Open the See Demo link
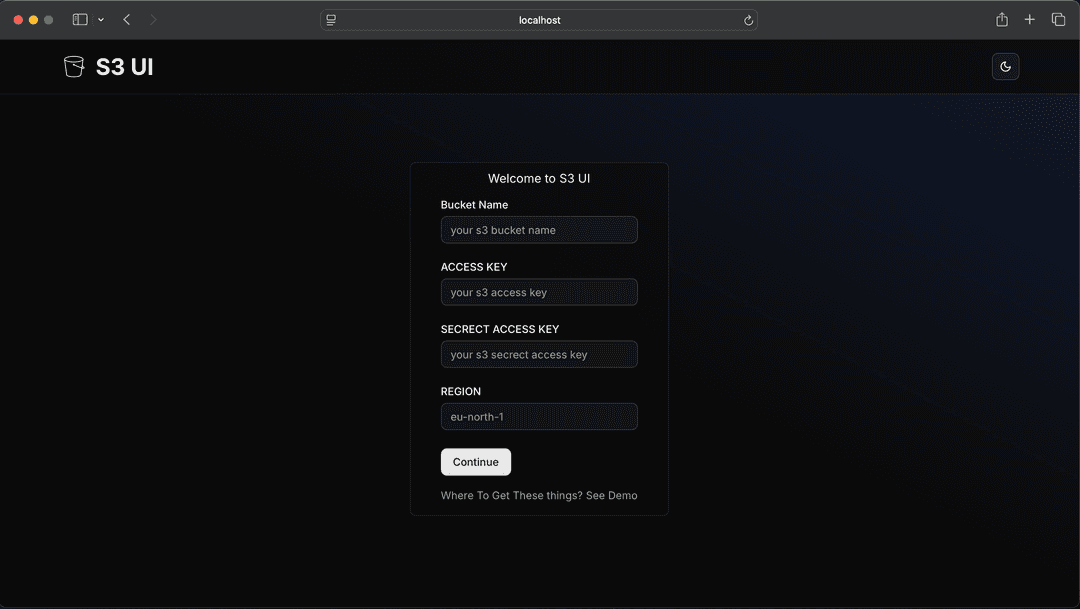The height and width of the screenshot is (609, 1080). click(x=611, y=495)
